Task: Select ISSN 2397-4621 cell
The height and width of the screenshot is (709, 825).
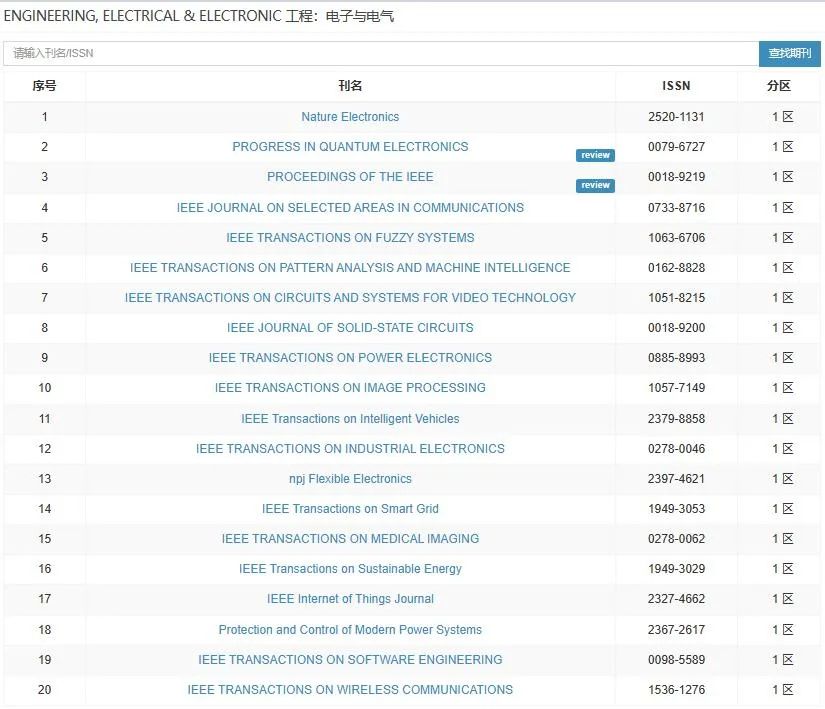Action: click(x=676, y=479)
